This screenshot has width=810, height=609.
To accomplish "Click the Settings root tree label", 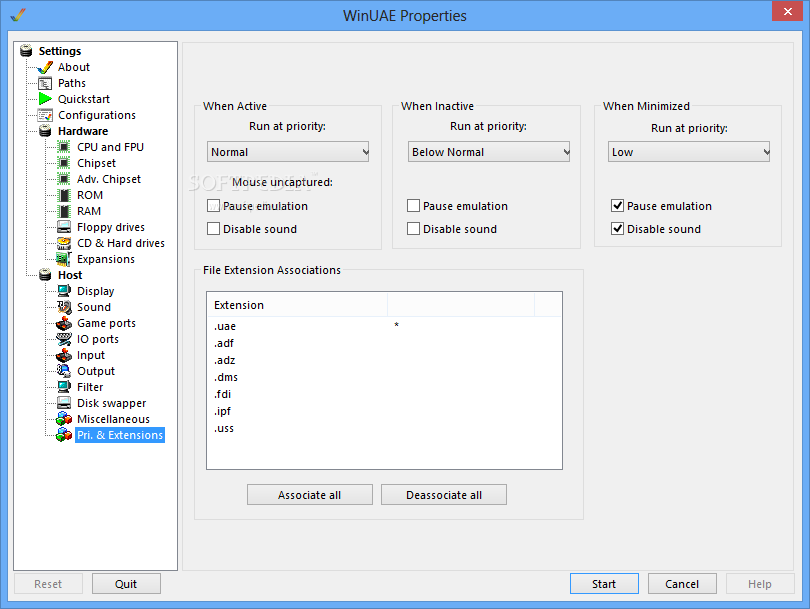I will pos(60,51).
